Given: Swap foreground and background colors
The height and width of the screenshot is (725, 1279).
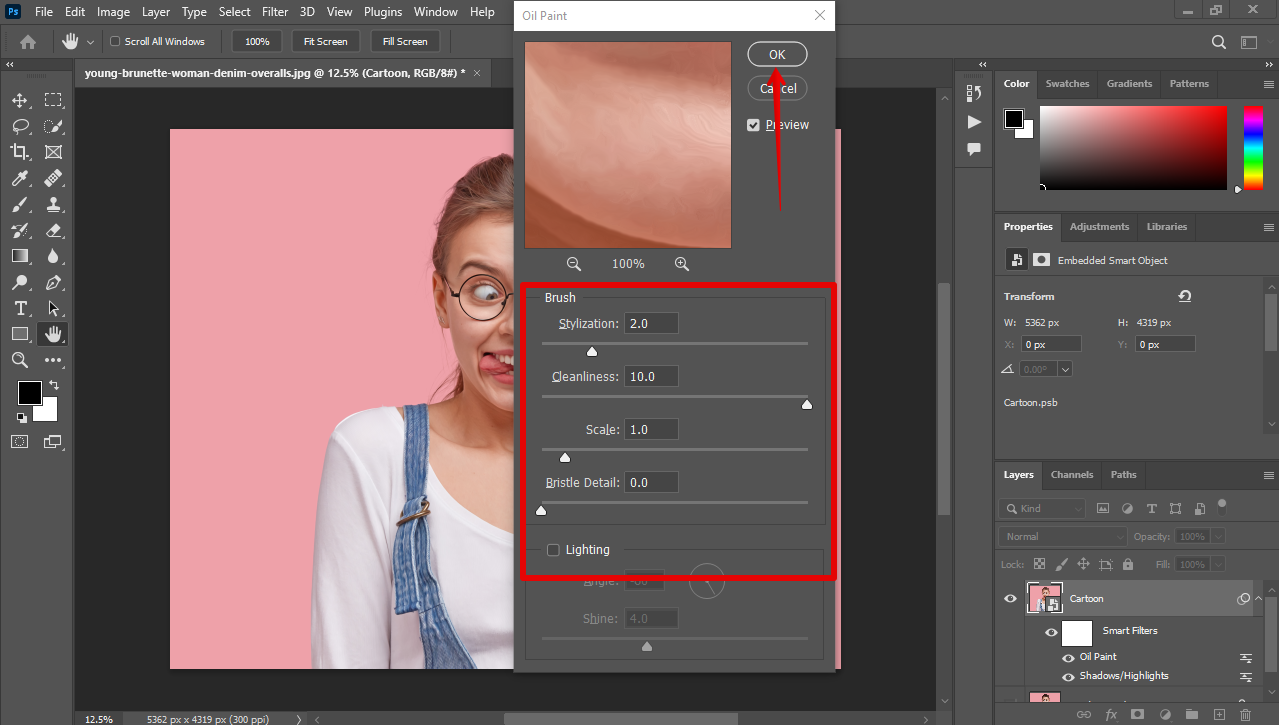Looking at the screenshot, I should (x=53, y=385).
